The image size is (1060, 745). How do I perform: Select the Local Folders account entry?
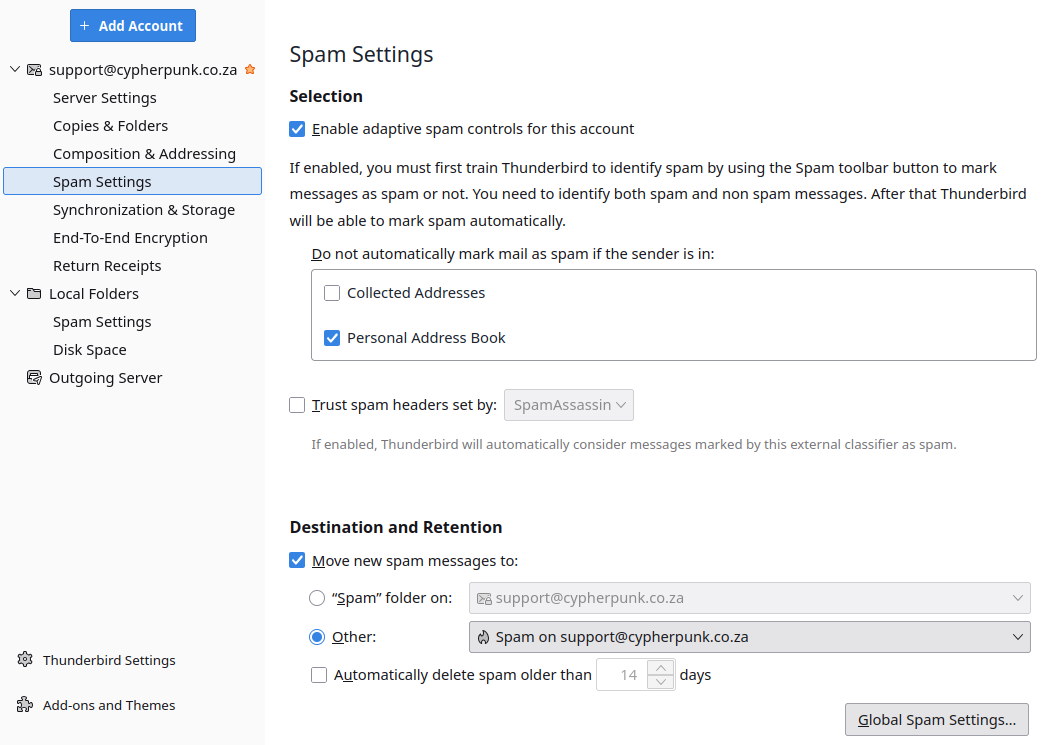94,293
